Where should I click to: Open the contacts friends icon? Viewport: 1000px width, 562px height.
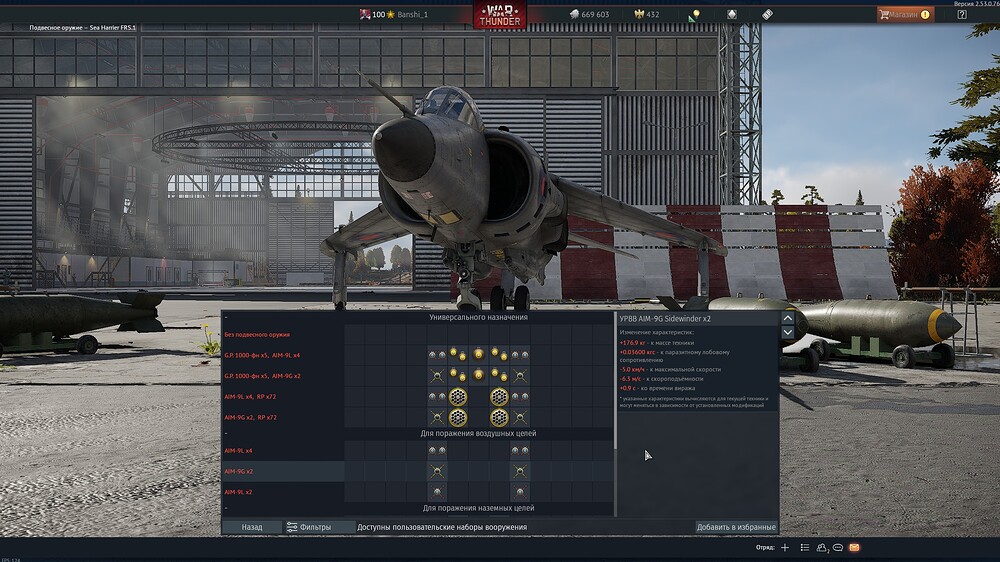[822, 548]
